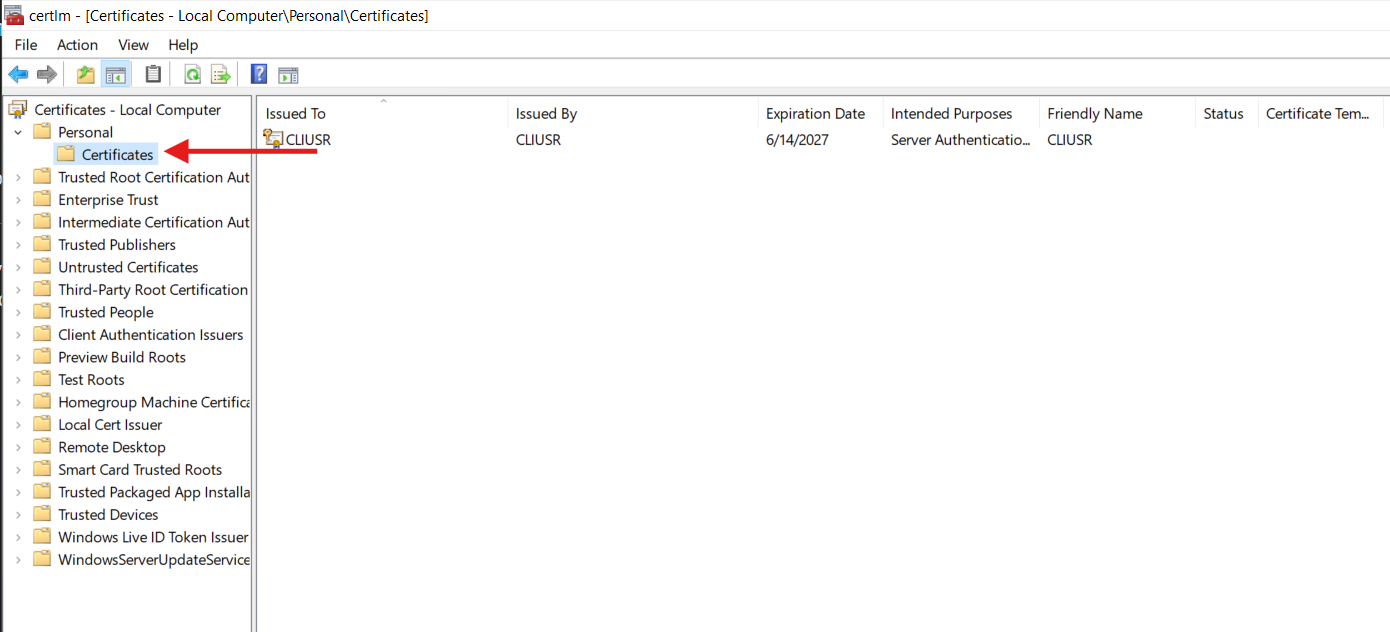Select Smart Card Trusted Roots folder

(139, 470)
